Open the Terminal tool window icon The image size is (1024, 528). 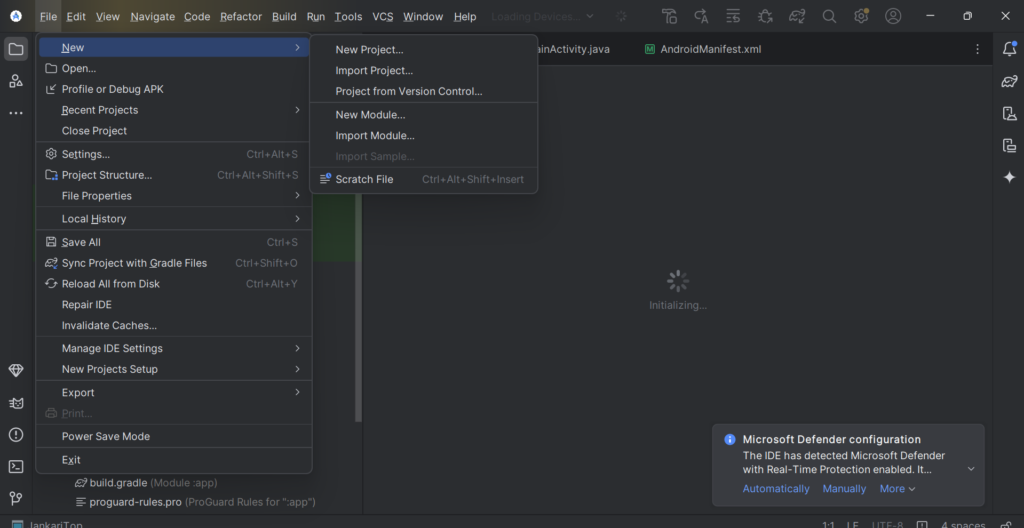pyautogui.click(x=16, y=467)
